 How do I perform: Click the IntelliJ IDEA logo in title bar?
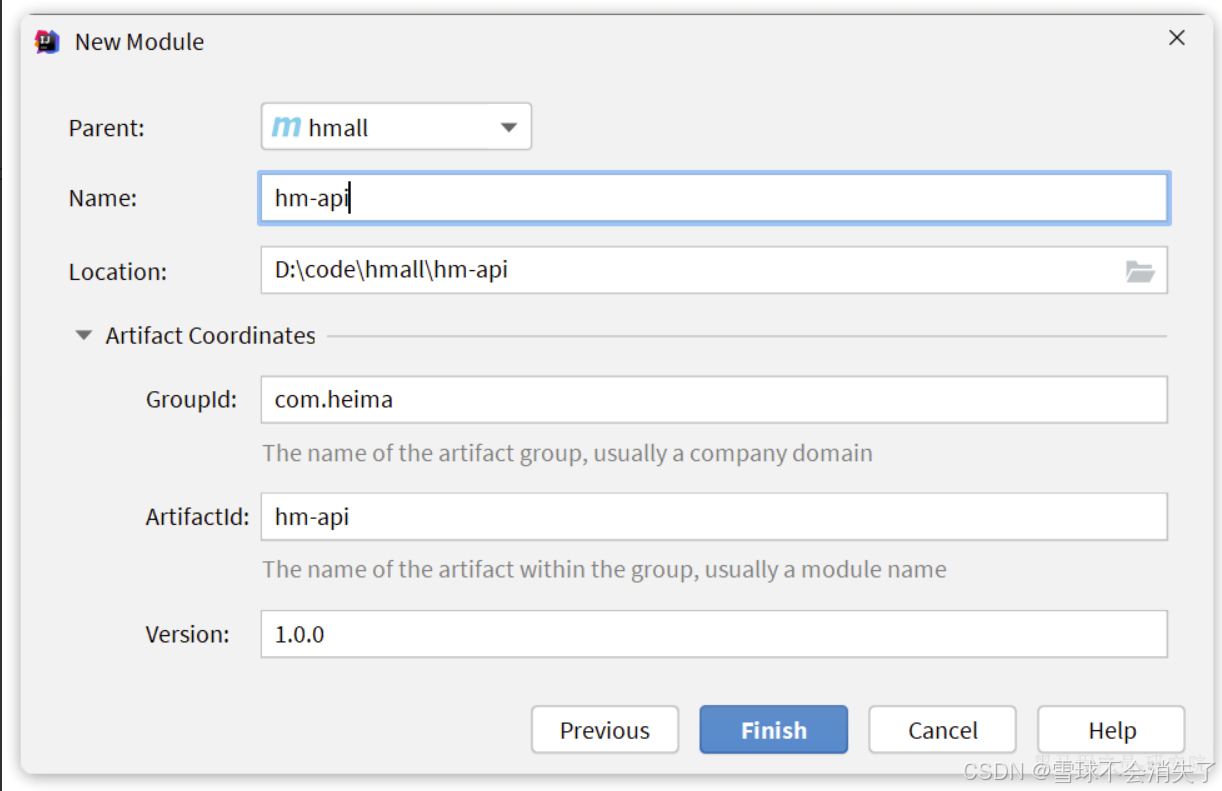coord(46,42)
